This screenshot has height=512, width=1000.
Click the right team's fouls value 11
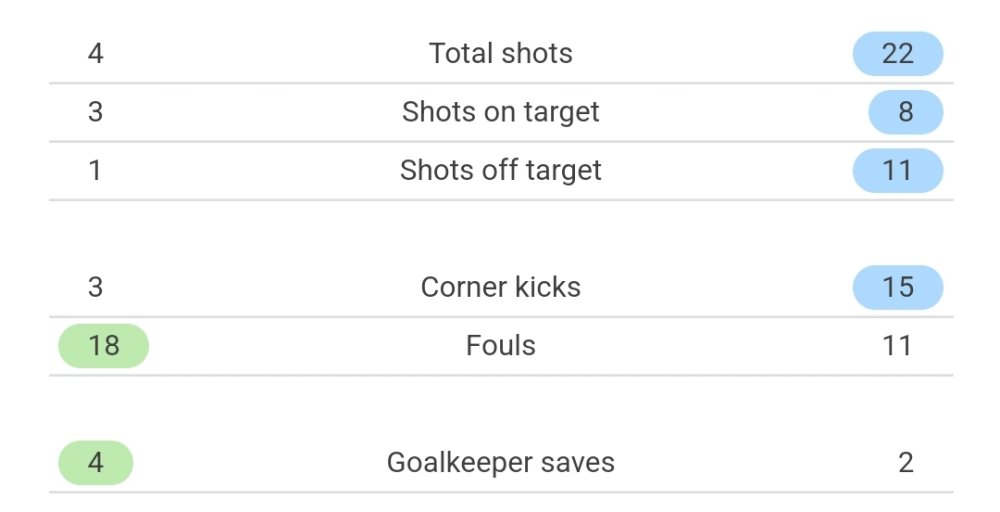[x=897, y=346]
